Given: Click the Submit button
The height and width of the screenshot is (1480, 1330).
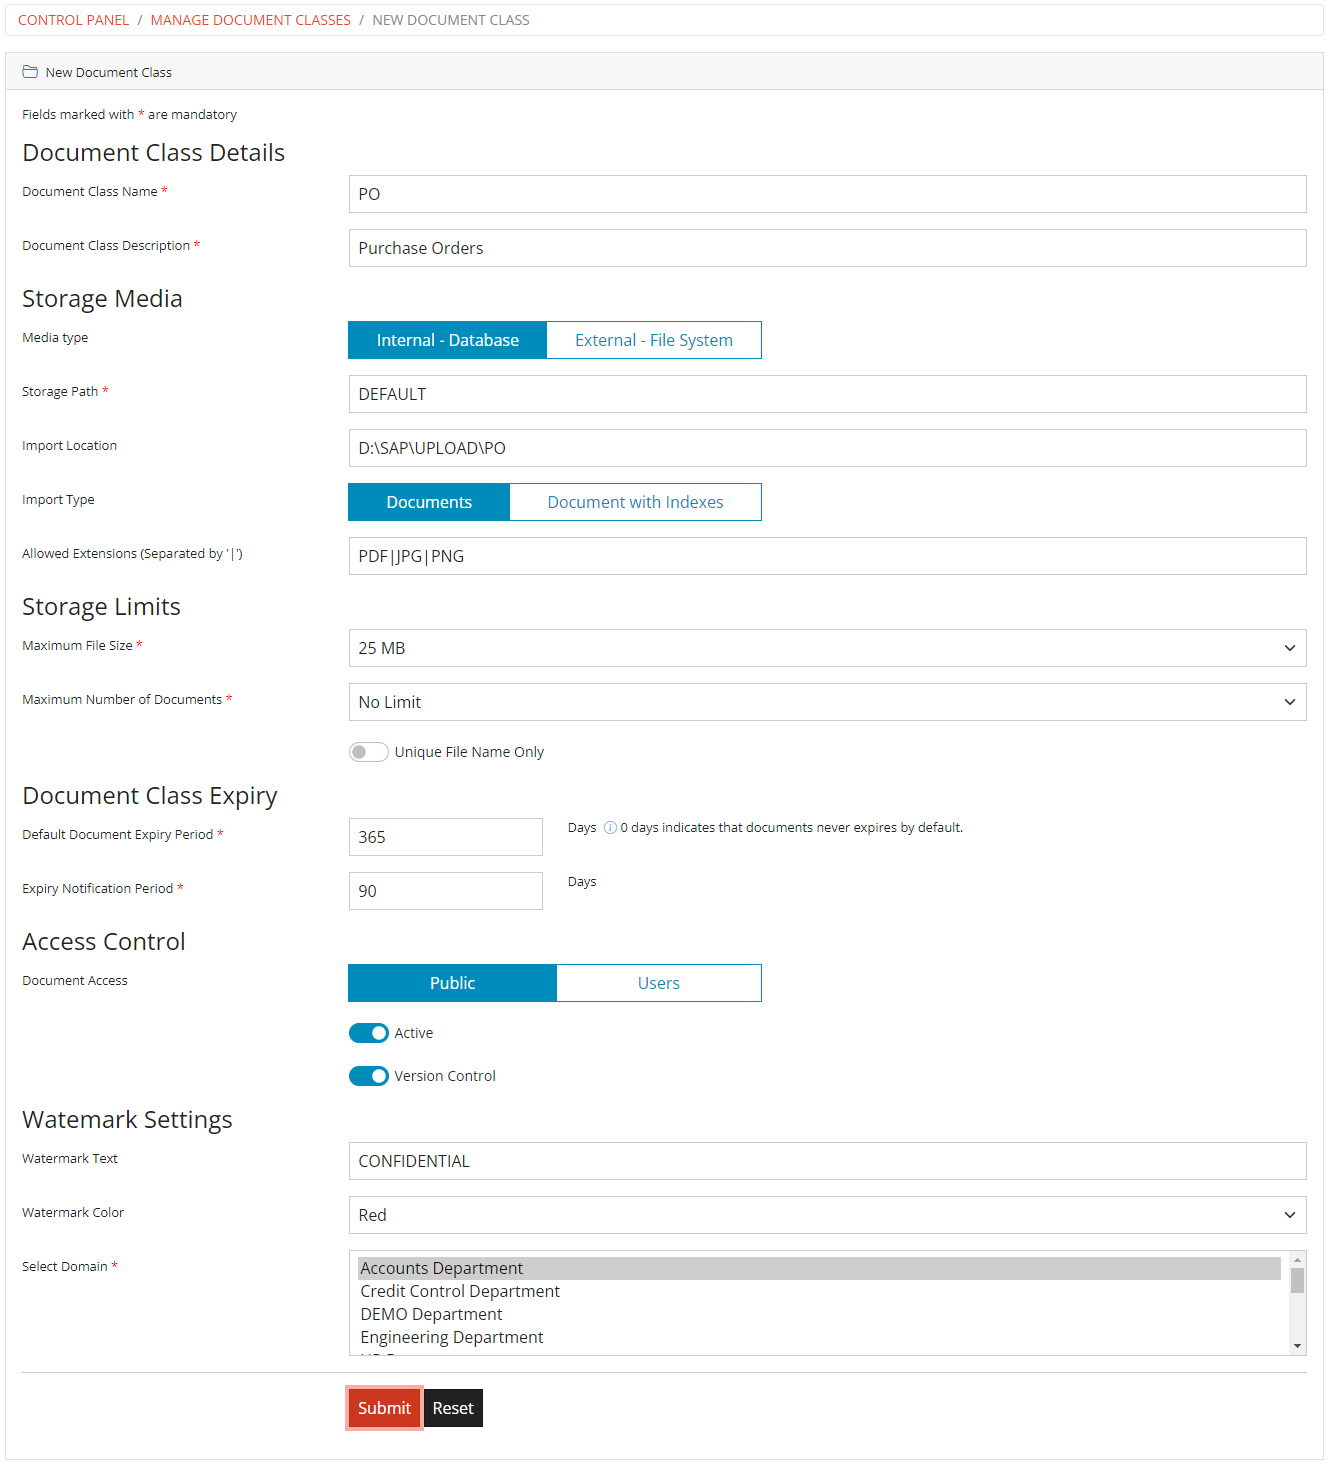Looking at the screenshot, I should (384, 1407).
